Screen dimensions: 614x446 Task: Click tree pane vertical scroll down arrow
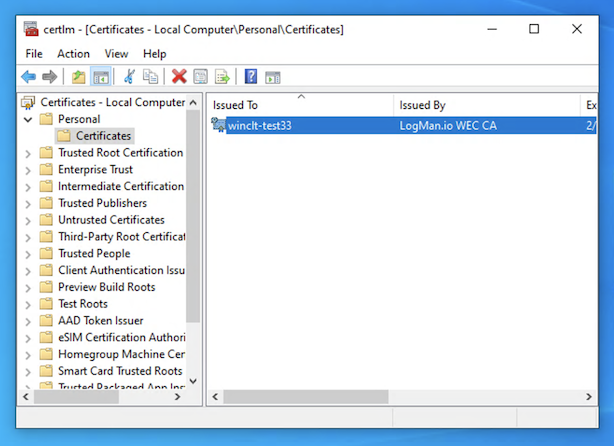(193, 381)
